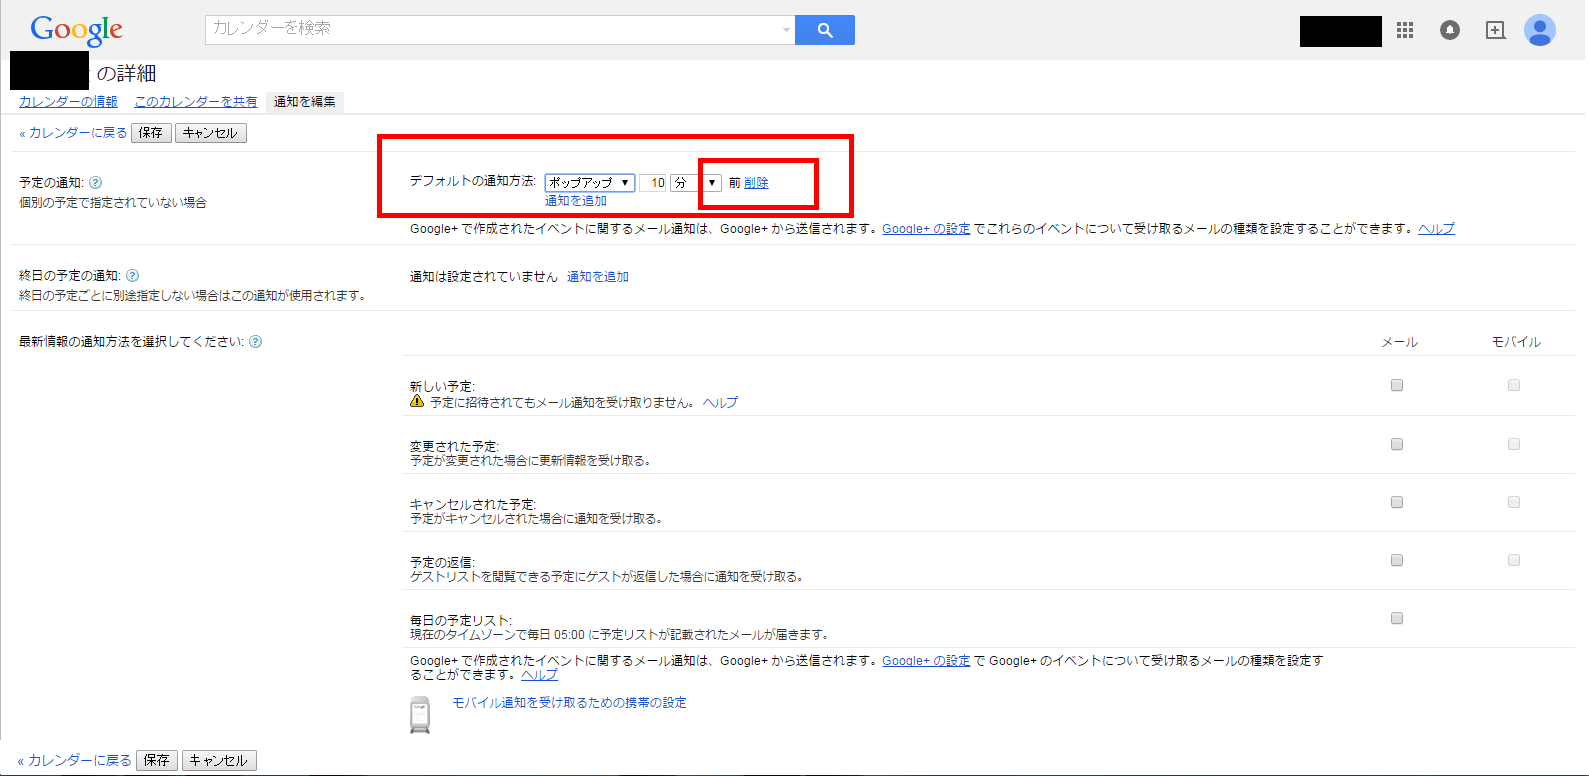Click top キャンセル button

click(x=211, y=133)
